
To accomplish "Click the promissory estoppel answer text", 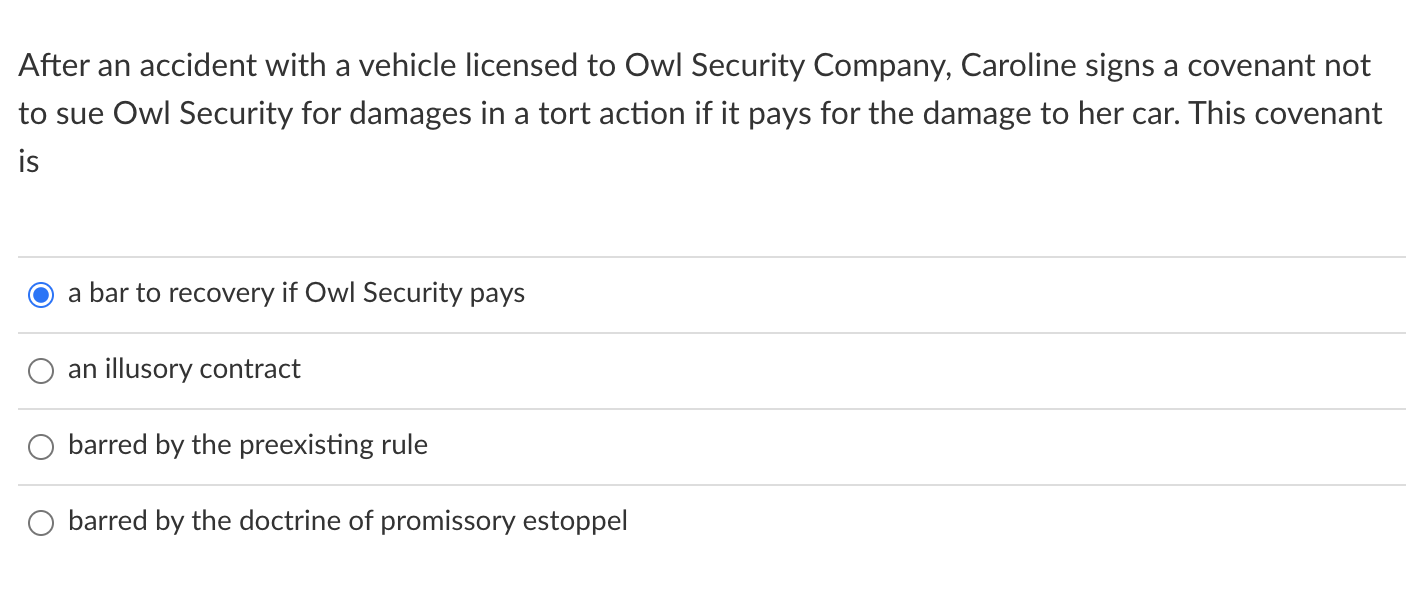I will tap(347, 521).
